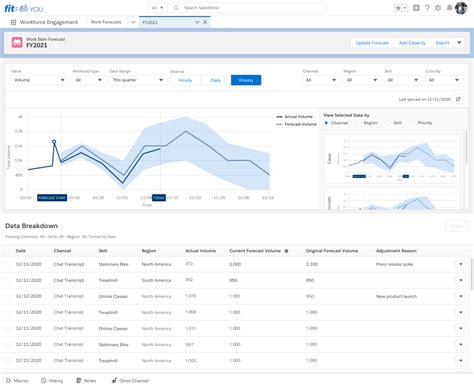474x387 pixels.
Task: Open the user profile avatar
Action: 461,8
